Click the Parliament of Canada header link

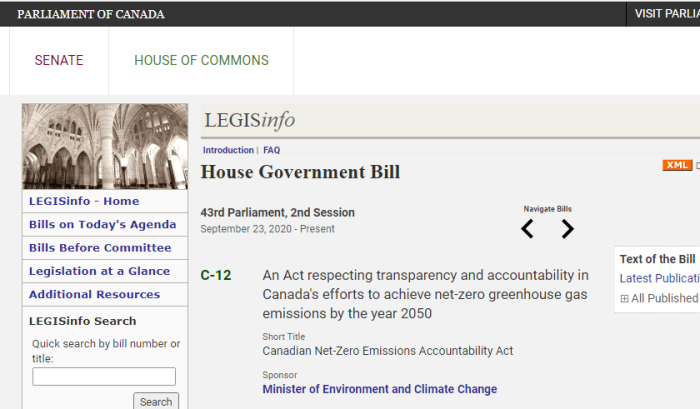coord(91,14)
